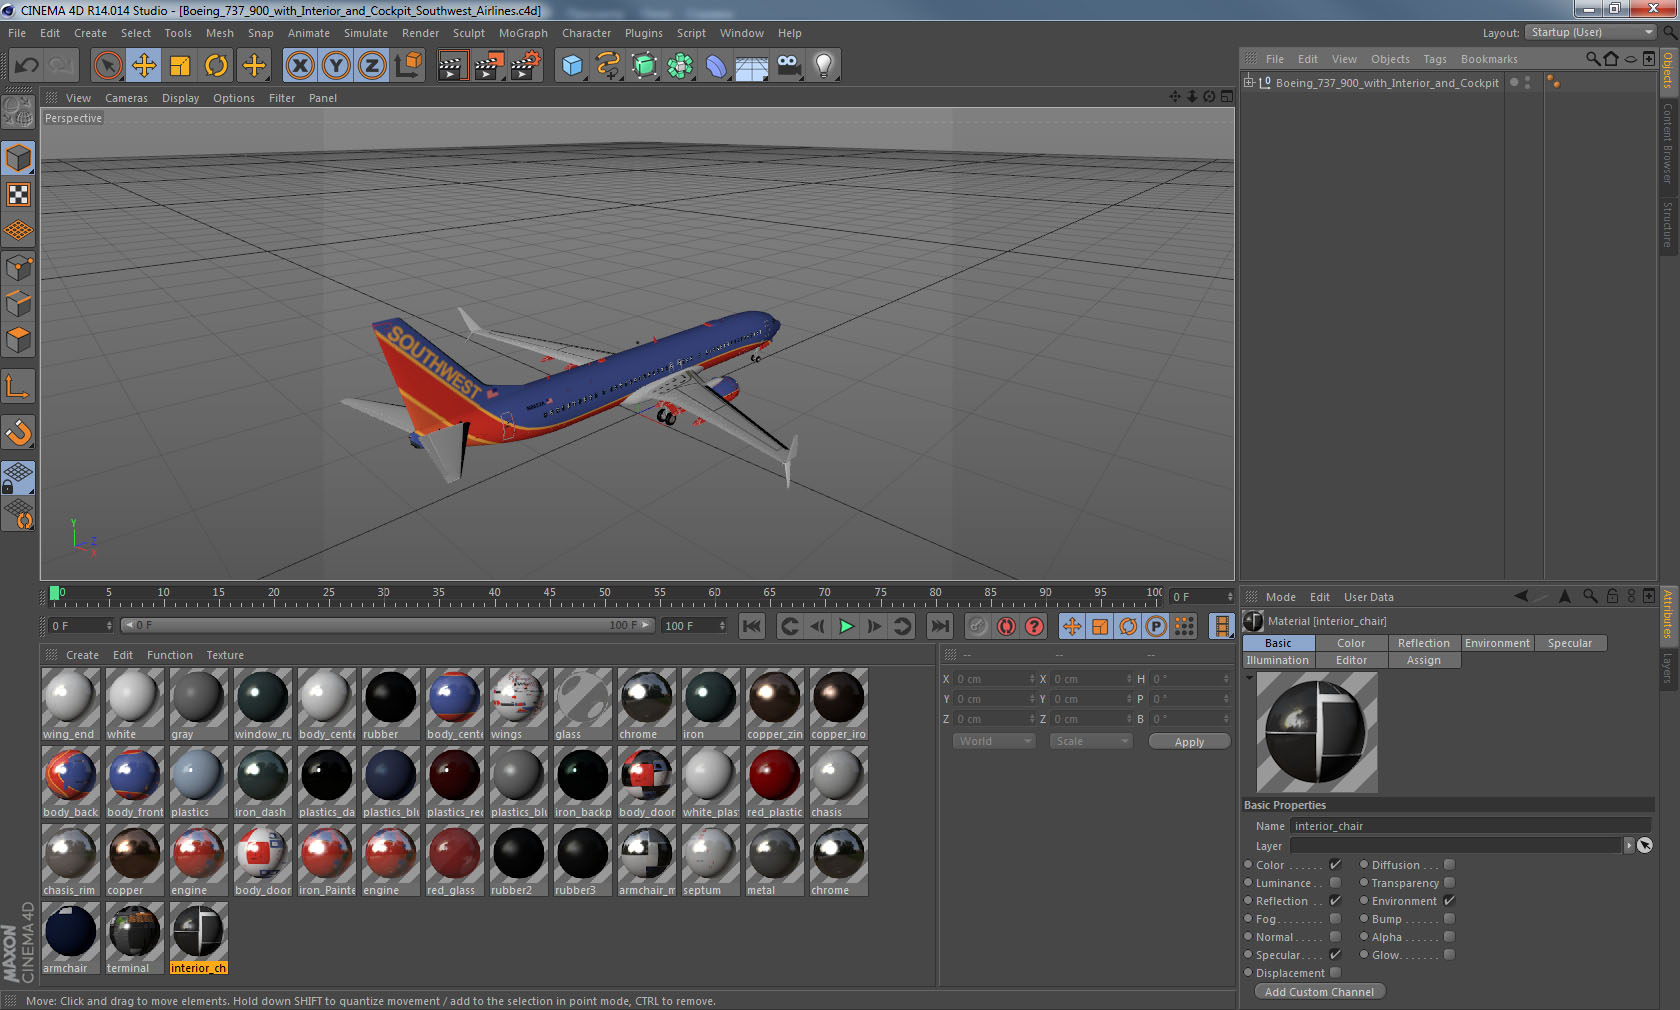Image resolution: width=1680 pixels, height=1010 pixels.
Task: Open the Simulate menu
Action: click(366, 33)
